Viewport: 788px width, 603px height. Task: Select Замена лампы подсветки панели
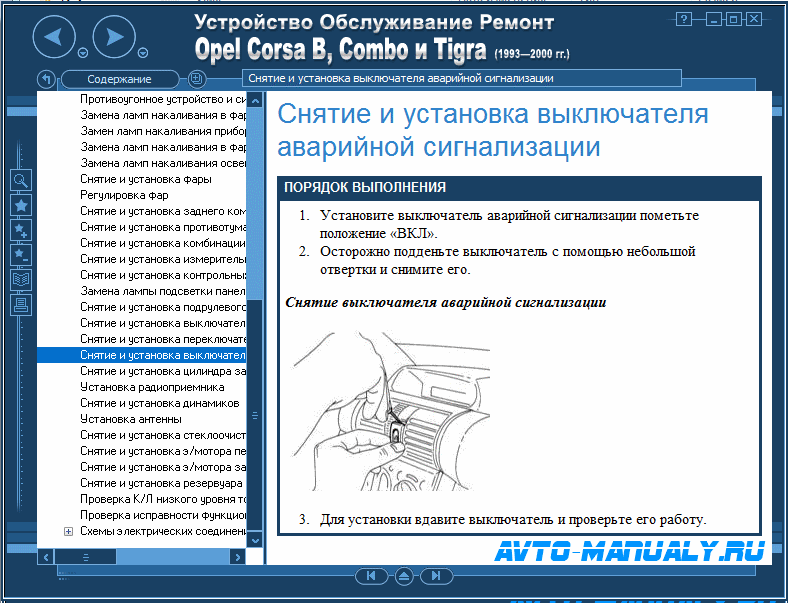pyautogui.click(x=163, y=291)
